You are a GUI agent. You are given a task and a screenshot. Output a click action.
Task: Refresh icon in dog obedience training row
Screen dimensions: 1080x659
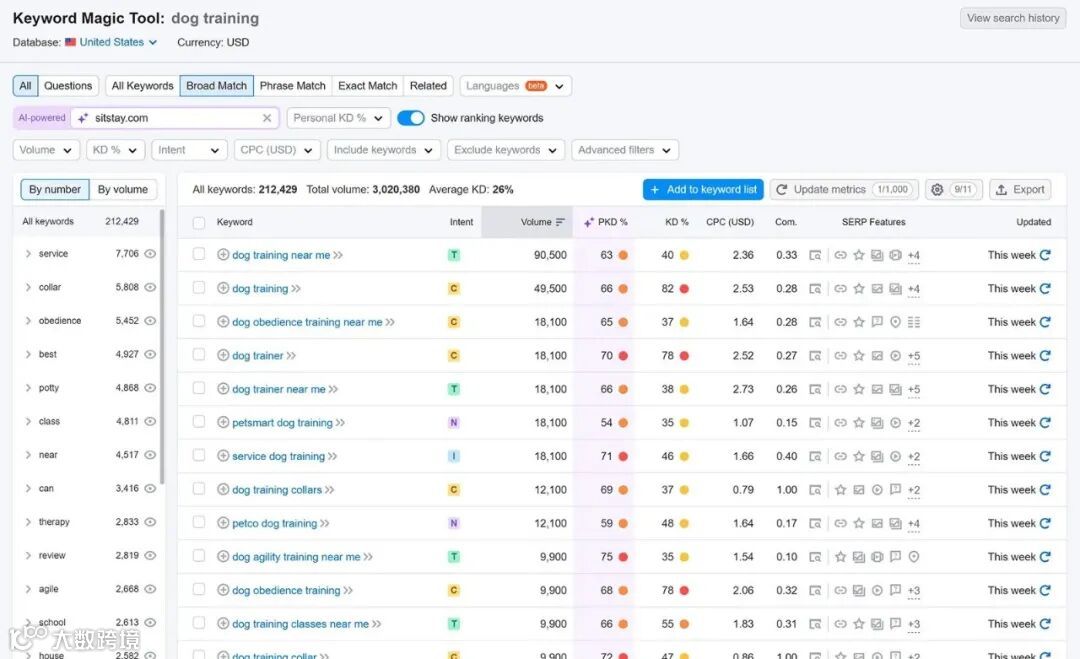(x=1045, y=590)
